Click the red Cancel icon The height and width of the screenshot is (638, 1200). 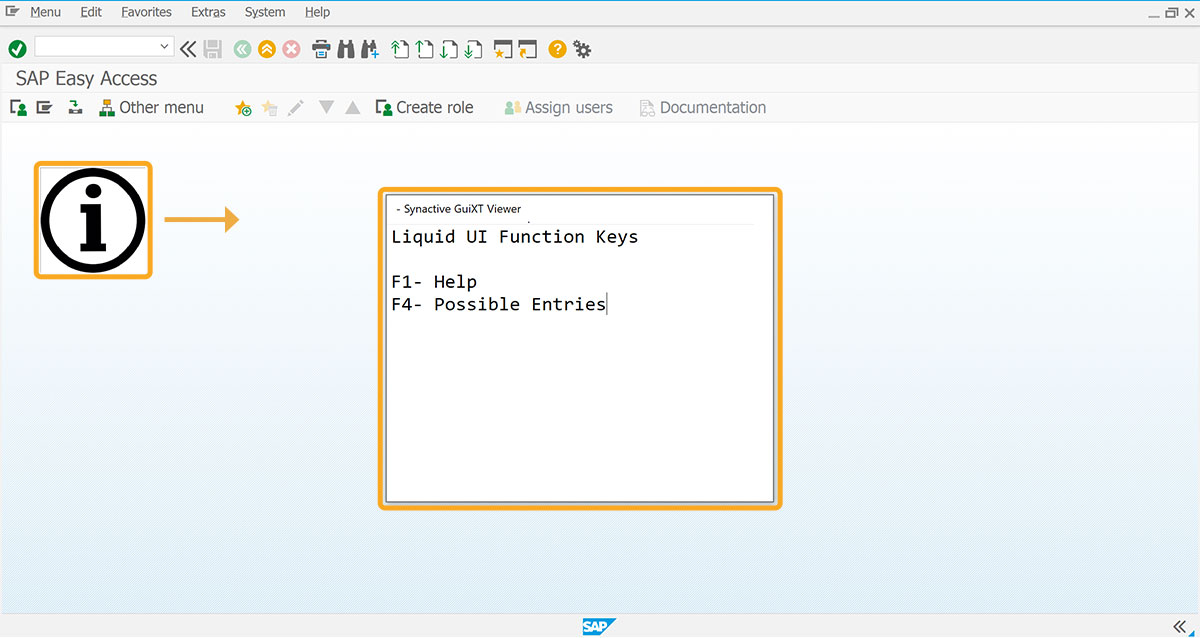tap(291, 48)
